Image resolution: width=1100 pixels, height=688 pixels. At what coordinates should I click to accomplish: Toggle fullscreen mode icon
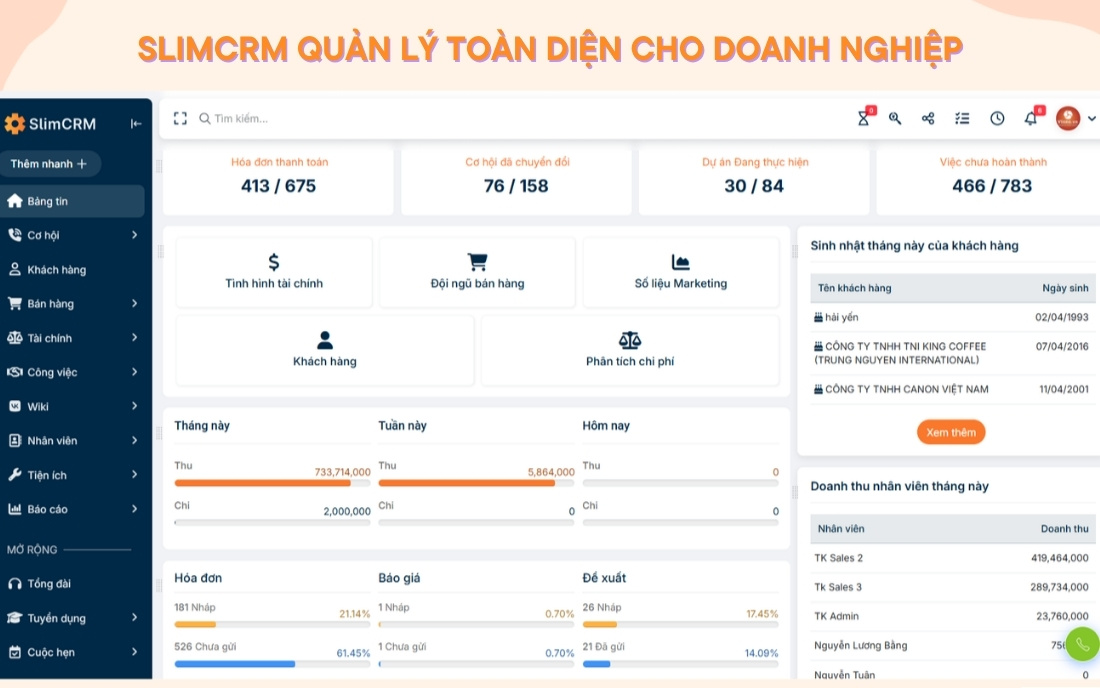[180, 119]
